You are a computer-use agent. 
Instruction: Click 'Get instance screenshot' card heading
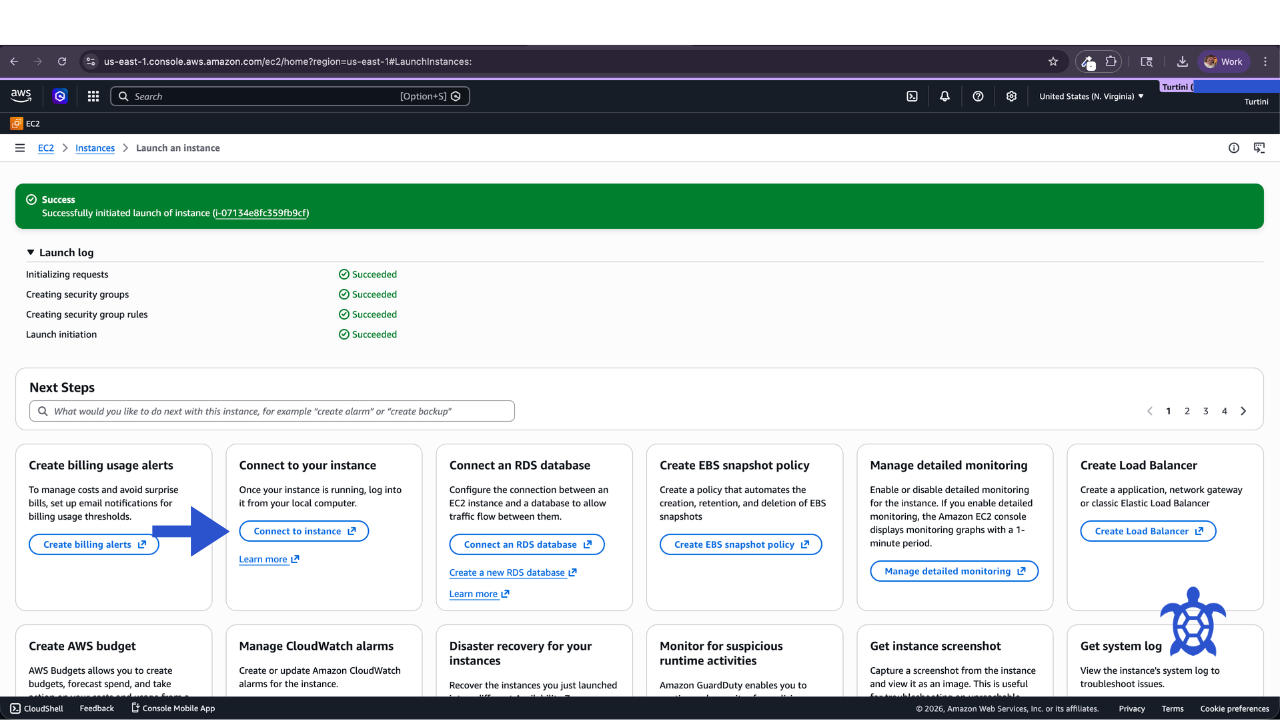935,646
